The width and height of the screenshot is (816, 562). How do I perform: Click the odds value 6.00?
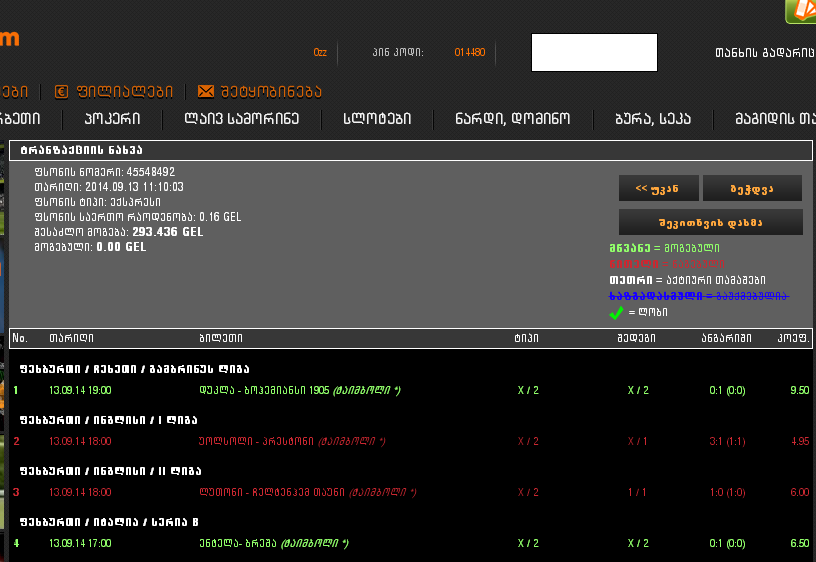pos(800,492)
